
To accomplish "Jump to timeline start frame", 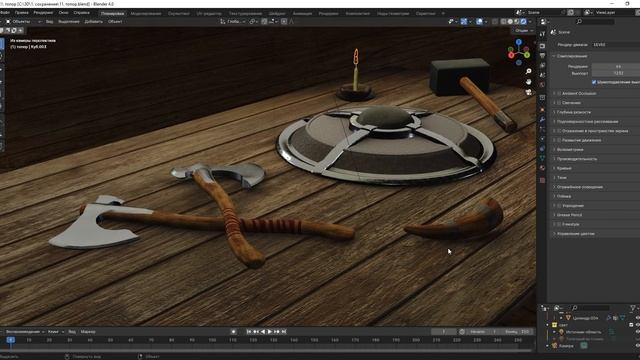I will [249, 332].
